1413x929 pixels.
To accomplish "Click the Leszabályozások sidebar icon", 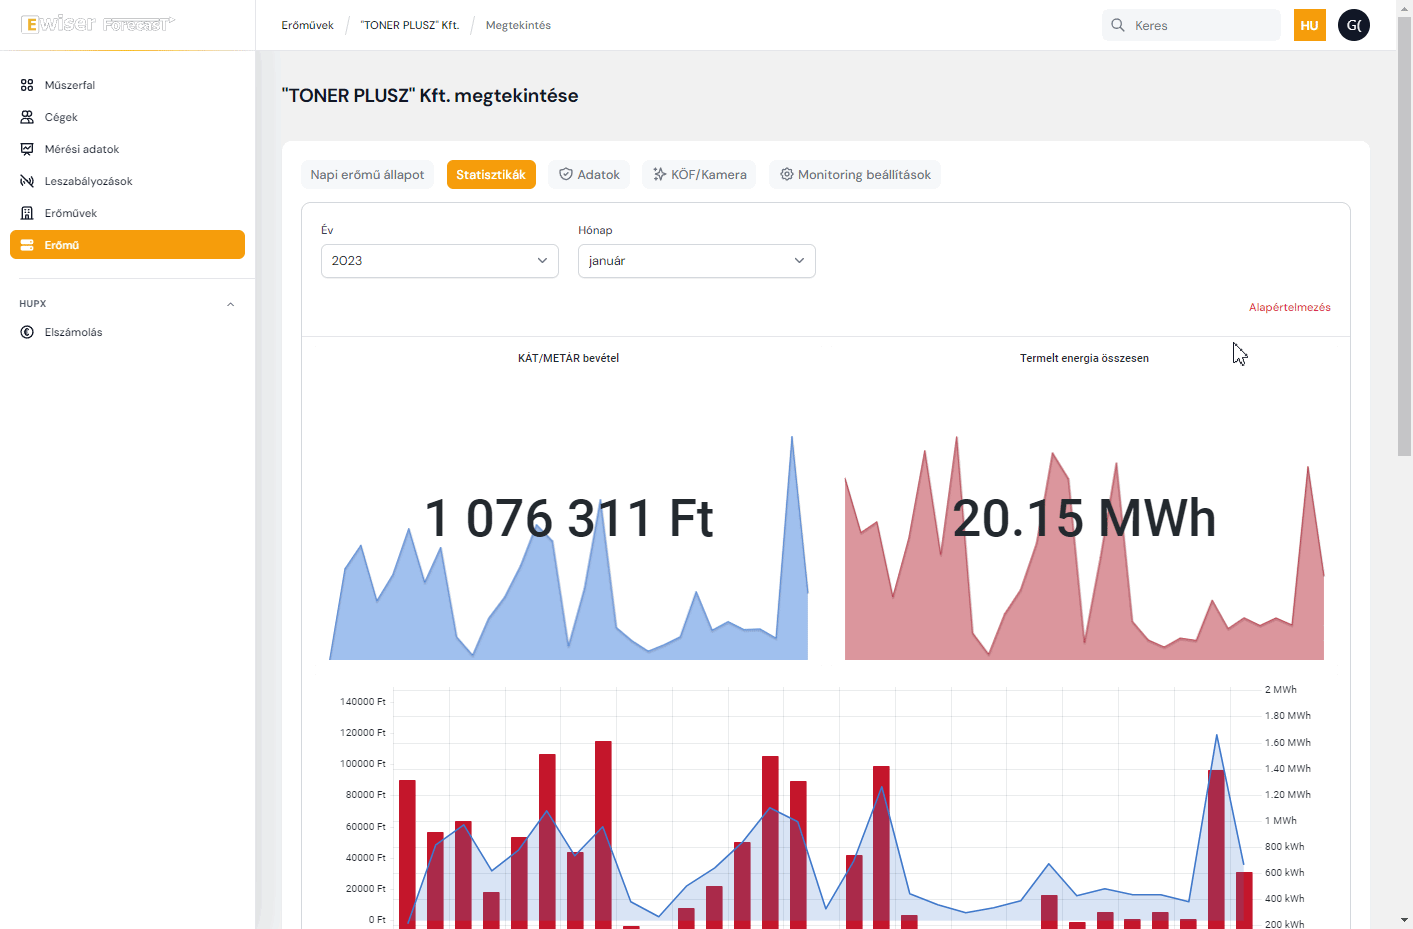I will (27, 181).
